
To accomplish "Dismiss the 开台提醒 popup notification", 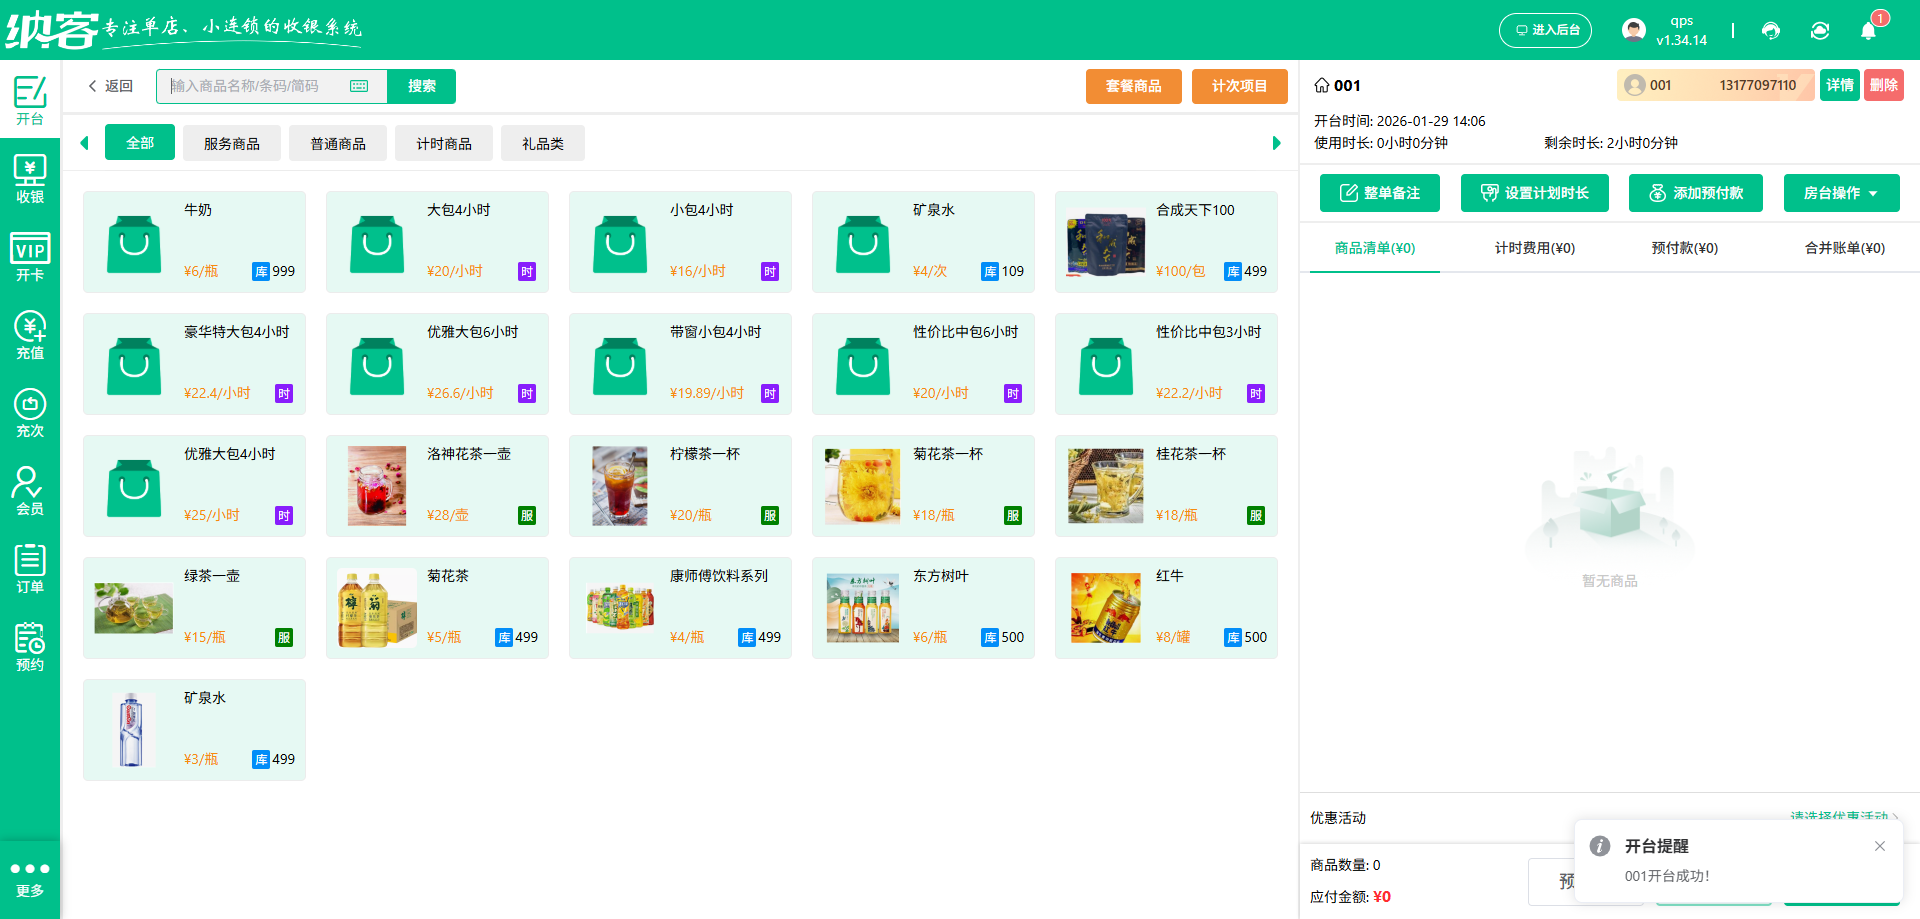I will coord(1879,846).
